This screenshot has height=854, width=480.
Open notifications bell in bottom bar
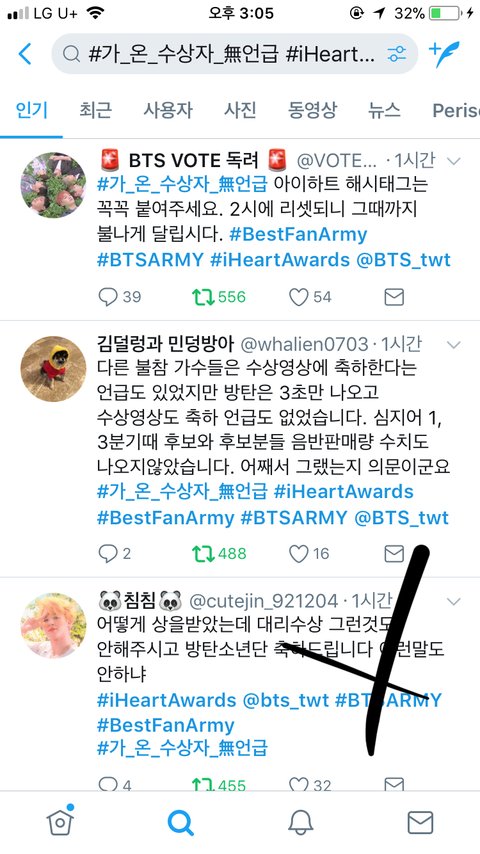click(x=300, y=822)
